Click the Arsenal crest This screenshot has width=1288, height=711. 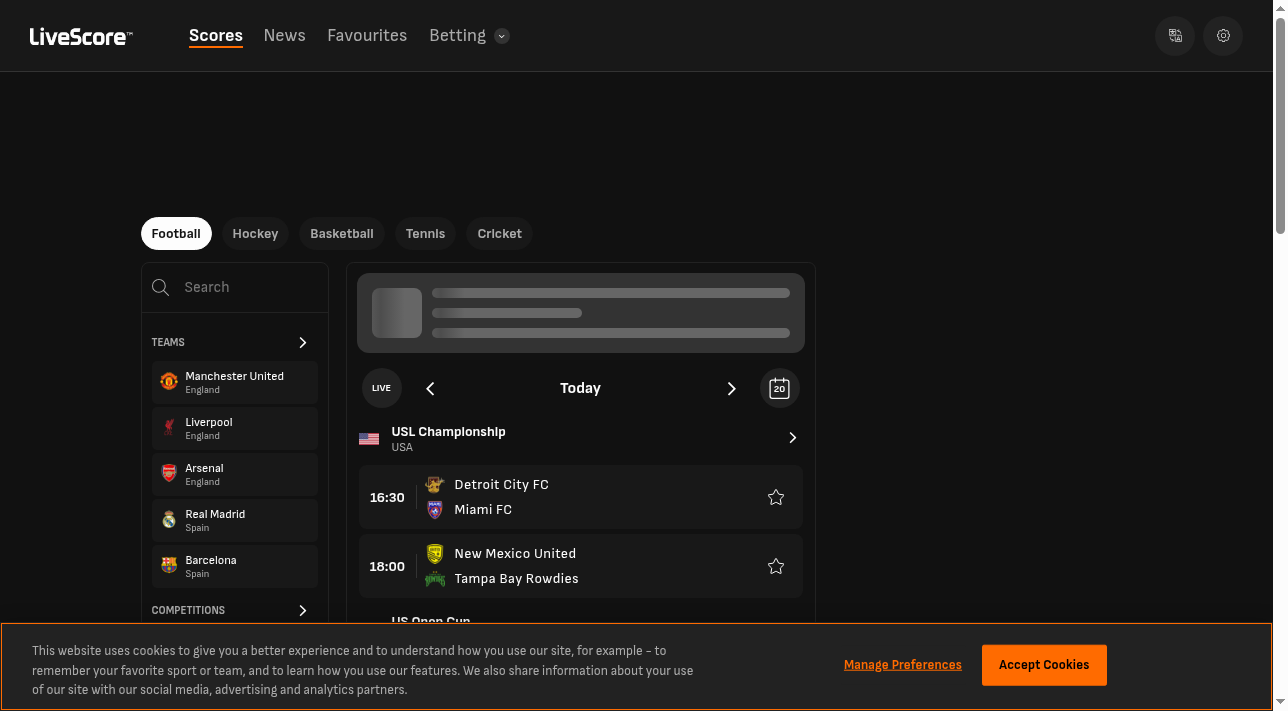169,474
